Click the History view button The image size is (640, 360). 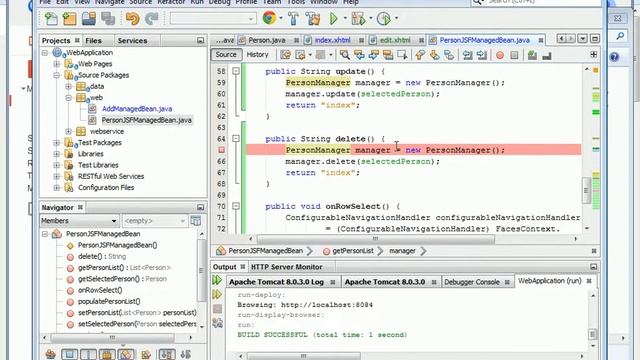pyautogui.click(x=257, y=55)
